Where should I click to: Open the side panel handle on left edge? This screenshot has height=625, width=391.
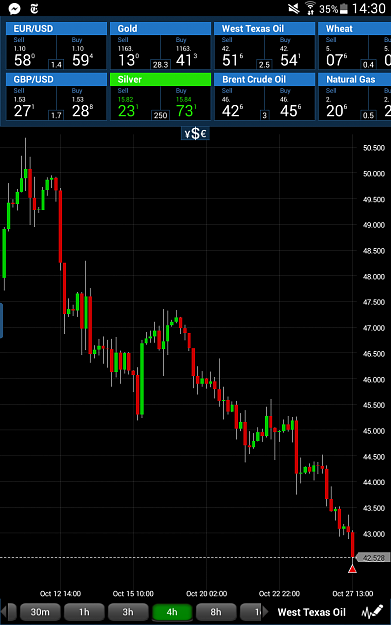point(1,320)
